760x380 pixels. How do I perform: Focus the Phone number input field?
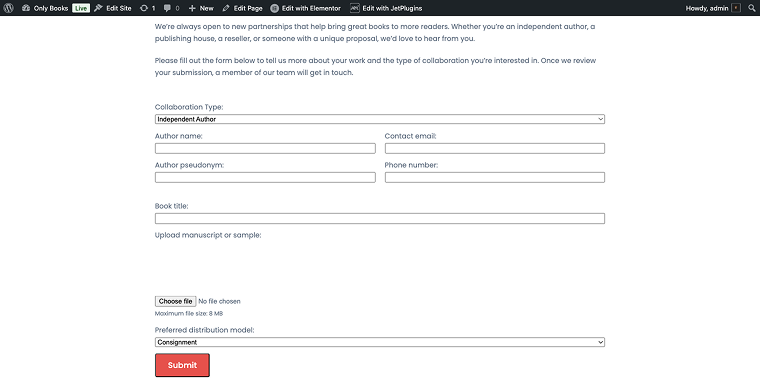pyautogui.click(x=494, y=177)
